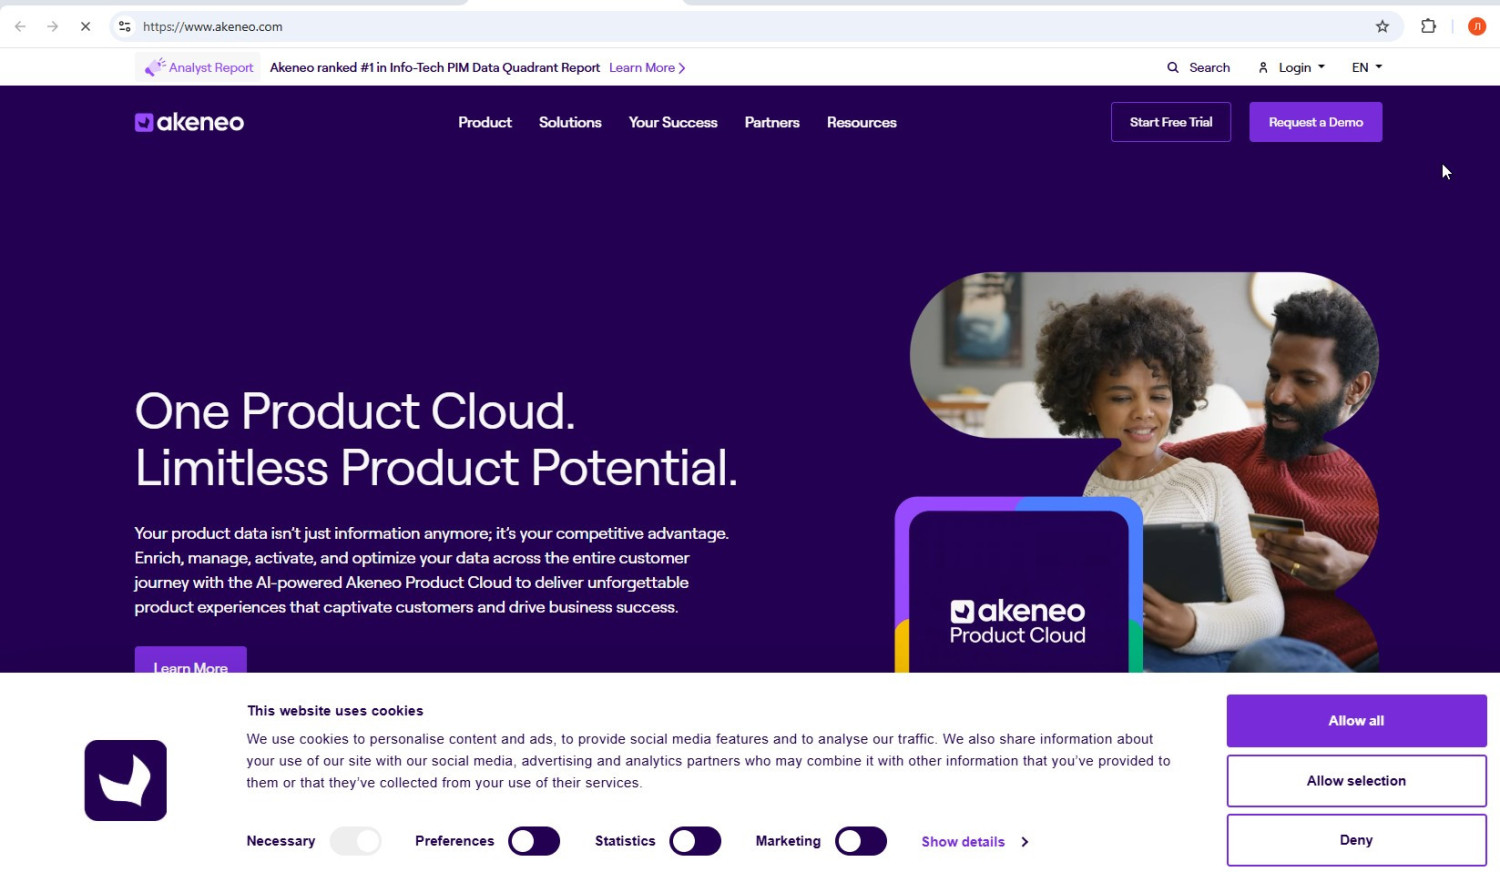Click the site information icon in address bar
This screenshot has width=1500, height=872.
tap(125, 27)
